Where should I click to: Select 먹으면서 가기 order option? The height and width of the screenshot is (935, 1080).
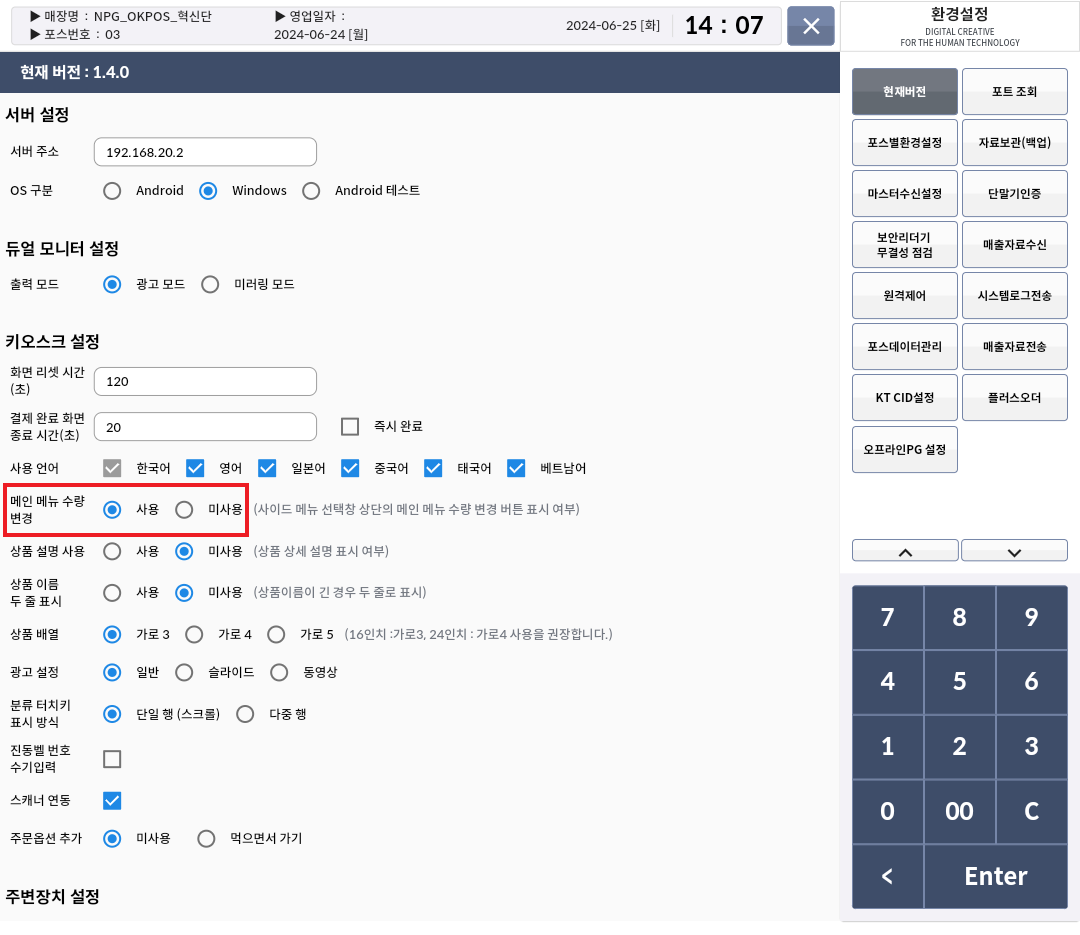[x=206, y=839]
